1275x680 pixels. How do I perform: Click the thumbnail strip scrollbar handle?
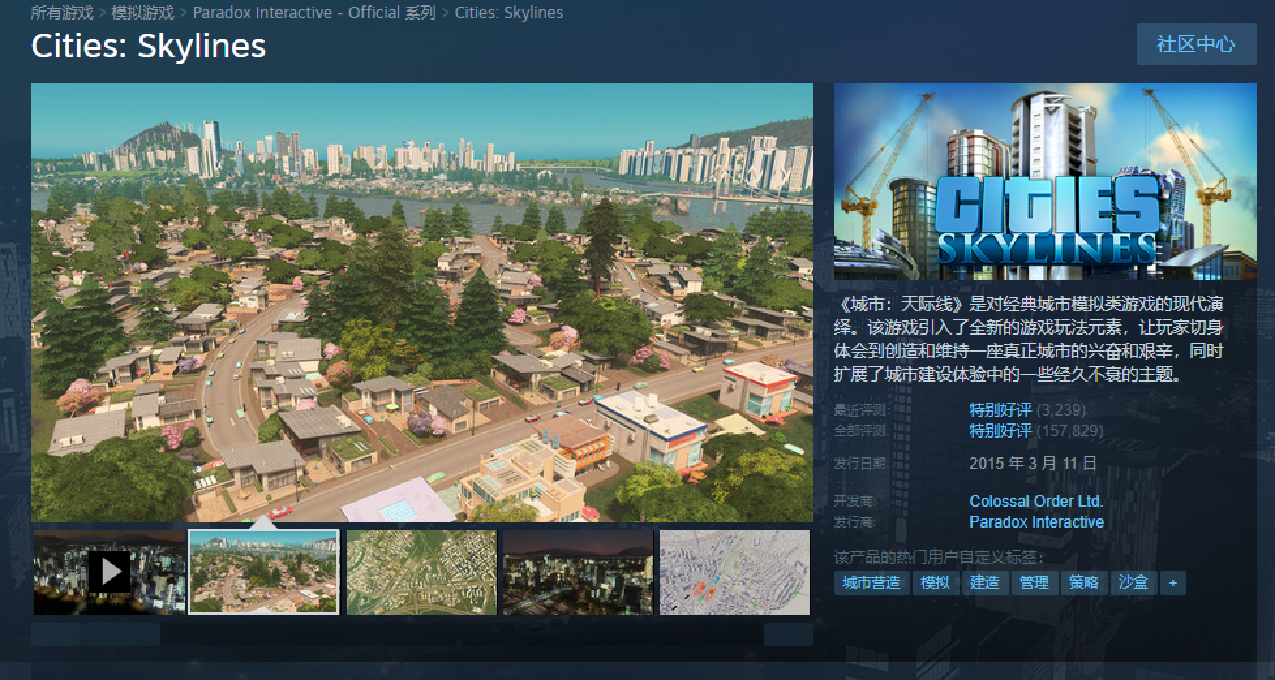click(121, 634)
